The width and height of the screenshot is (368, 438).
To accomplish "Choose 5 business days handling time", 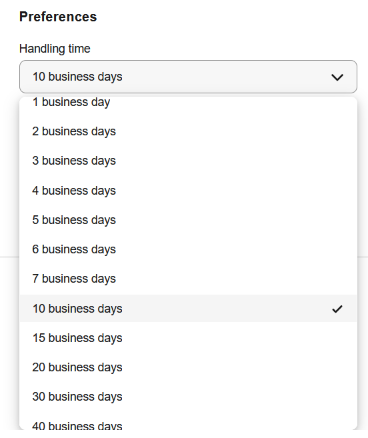I will click(188, 220).
